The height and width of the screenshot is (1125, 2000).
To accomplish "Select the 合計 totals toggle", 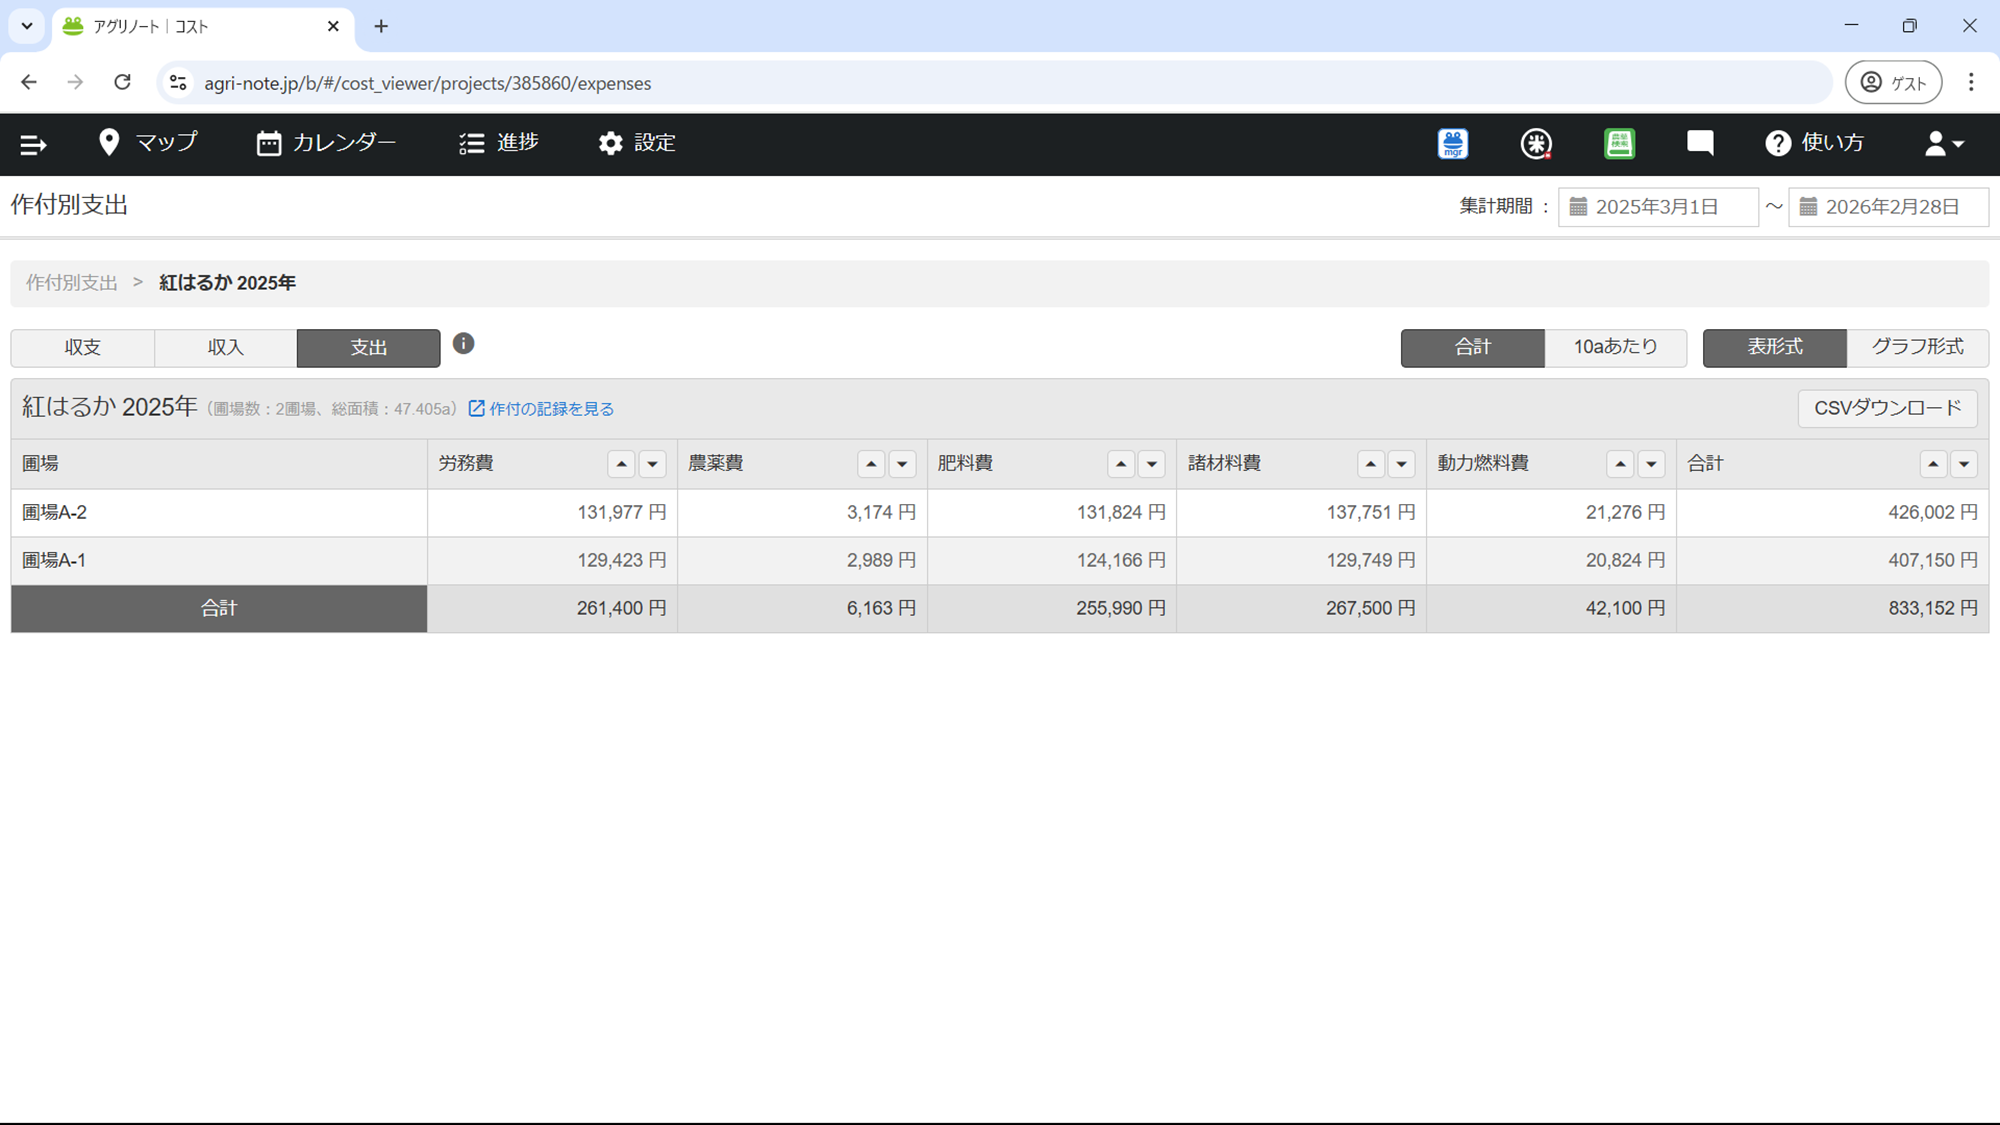I will [x=1472, y=347].
